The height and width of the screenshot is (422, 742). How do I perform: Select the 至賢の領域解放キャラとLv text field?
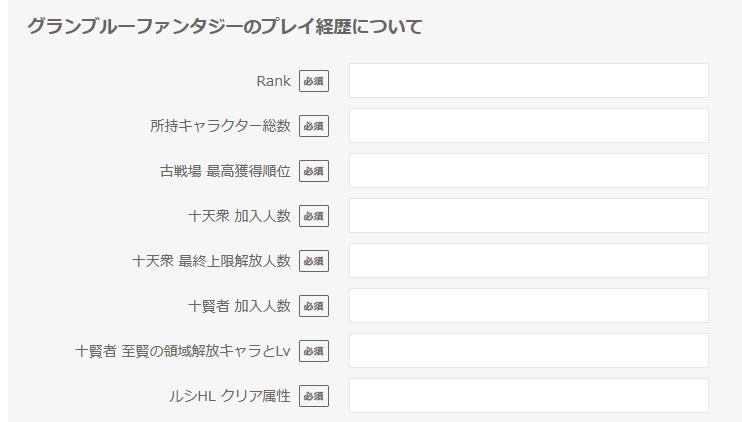tap(528, 351)
